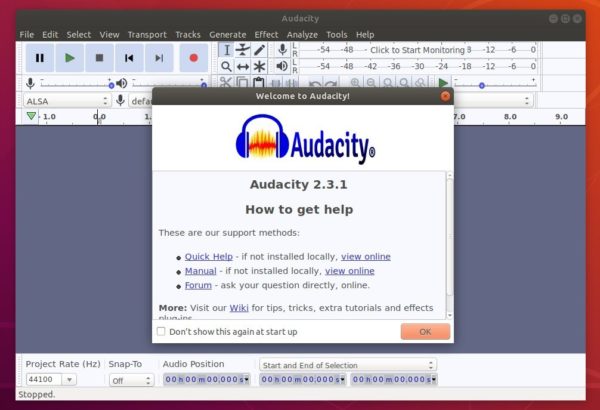
Task: Click the Play-at-Speed slider handle
Action: click(482, 86)
